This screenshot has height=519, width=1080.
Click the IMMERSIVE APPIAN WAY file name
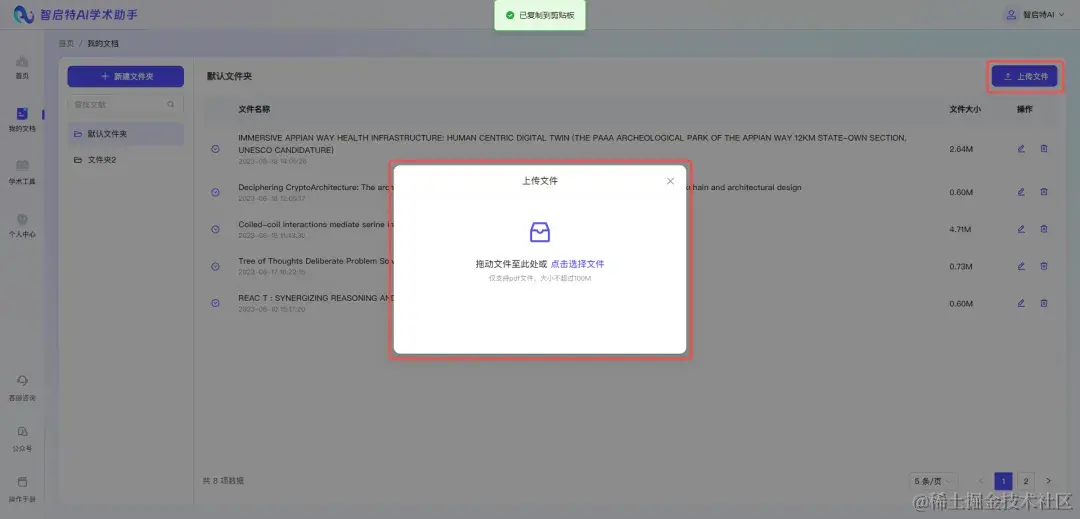click(x=572, y=143)
